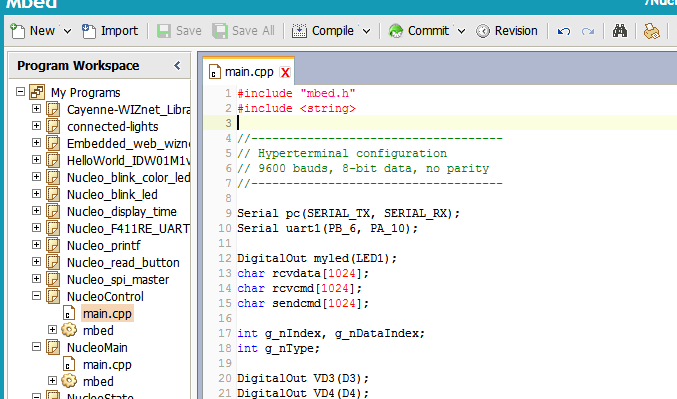The width and height of the screenshot is (677, 399).
Task: Open the Commit dropdown arrow
Action: (462, 31)
